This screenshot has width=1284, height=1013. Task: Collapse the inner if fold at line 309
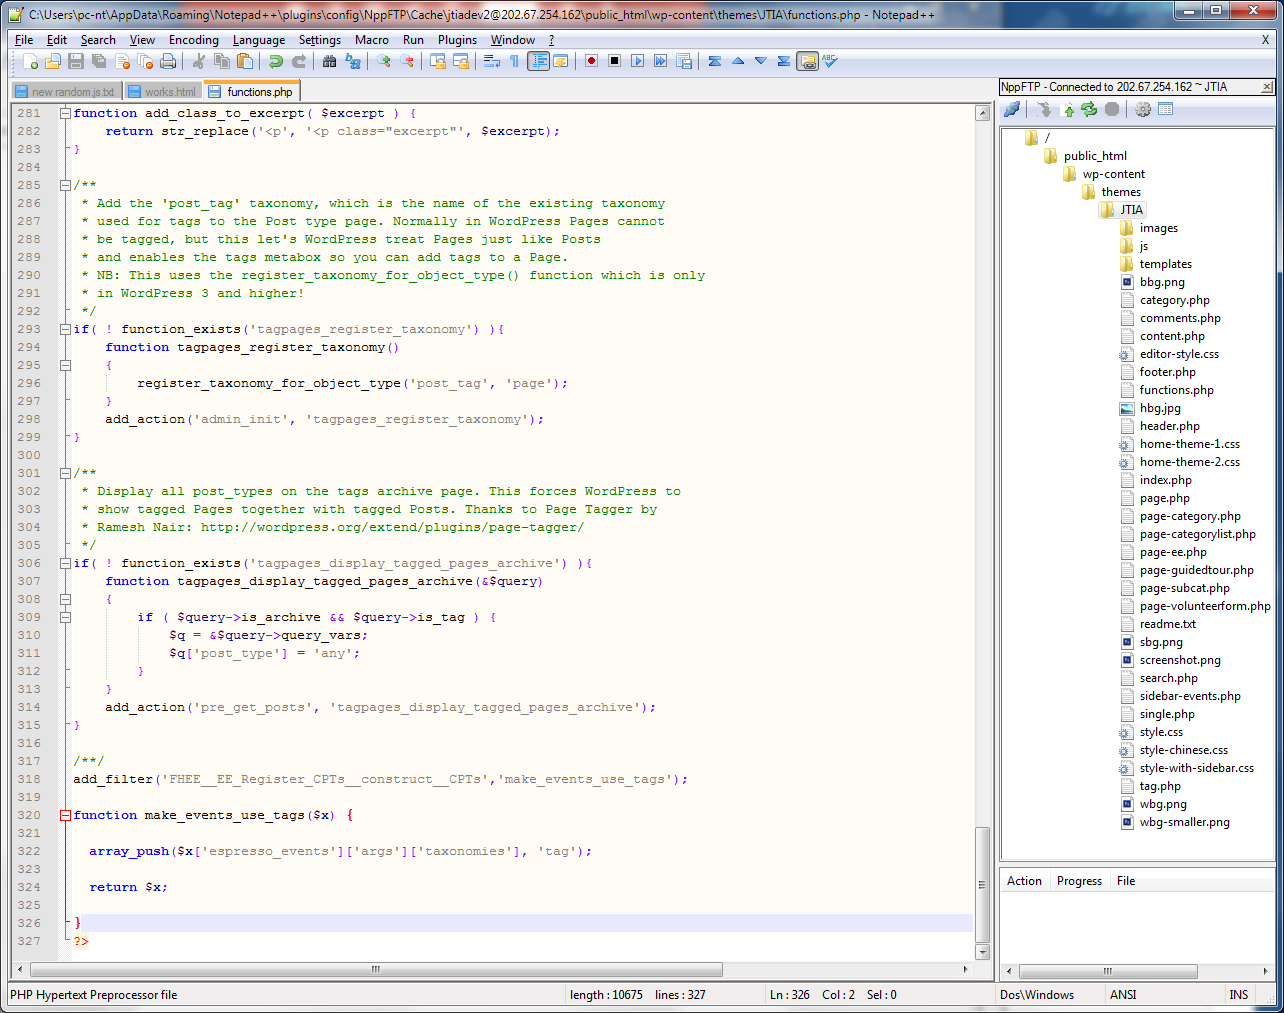coord(65,617)
